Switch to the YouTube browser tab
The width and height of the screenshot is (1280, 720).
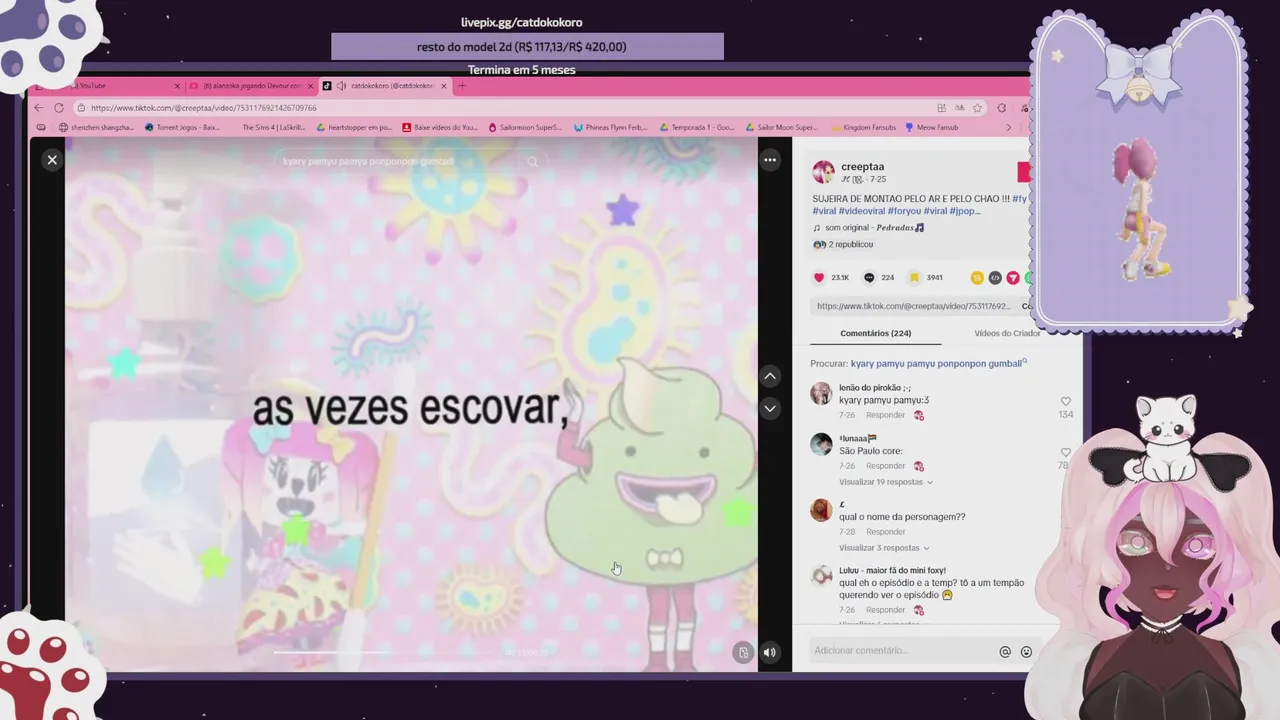click(x=120, y=86)
